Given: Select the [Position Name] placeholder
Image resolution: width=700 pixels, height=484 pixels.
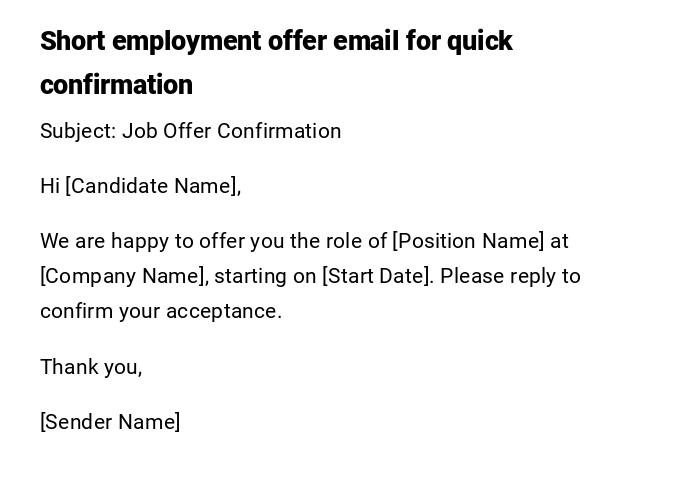Looking at the screenshot, I should [x=468, y=241].
